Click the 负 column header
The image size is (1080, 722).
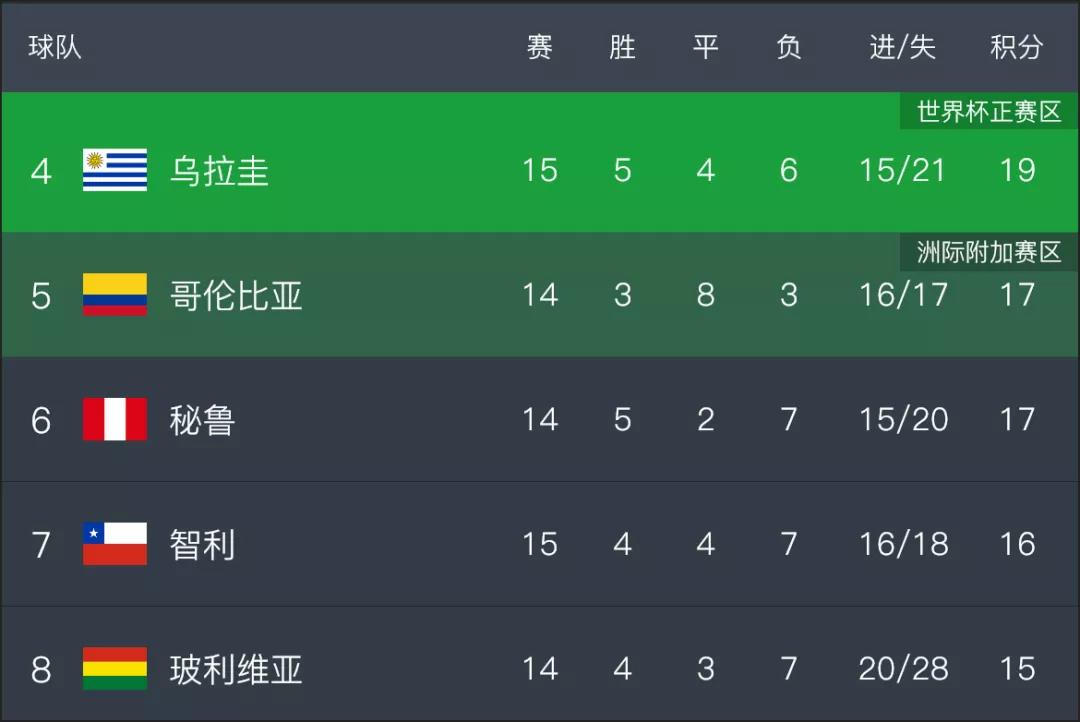tap(789, 48)
